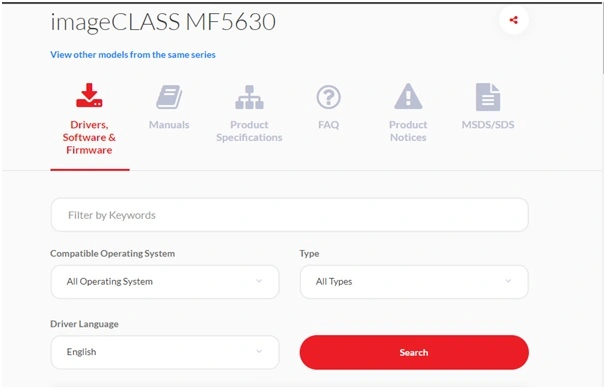The image size is (606, 389).
Task: Click the FAQ question mark icon
Action: pos(329,97)
